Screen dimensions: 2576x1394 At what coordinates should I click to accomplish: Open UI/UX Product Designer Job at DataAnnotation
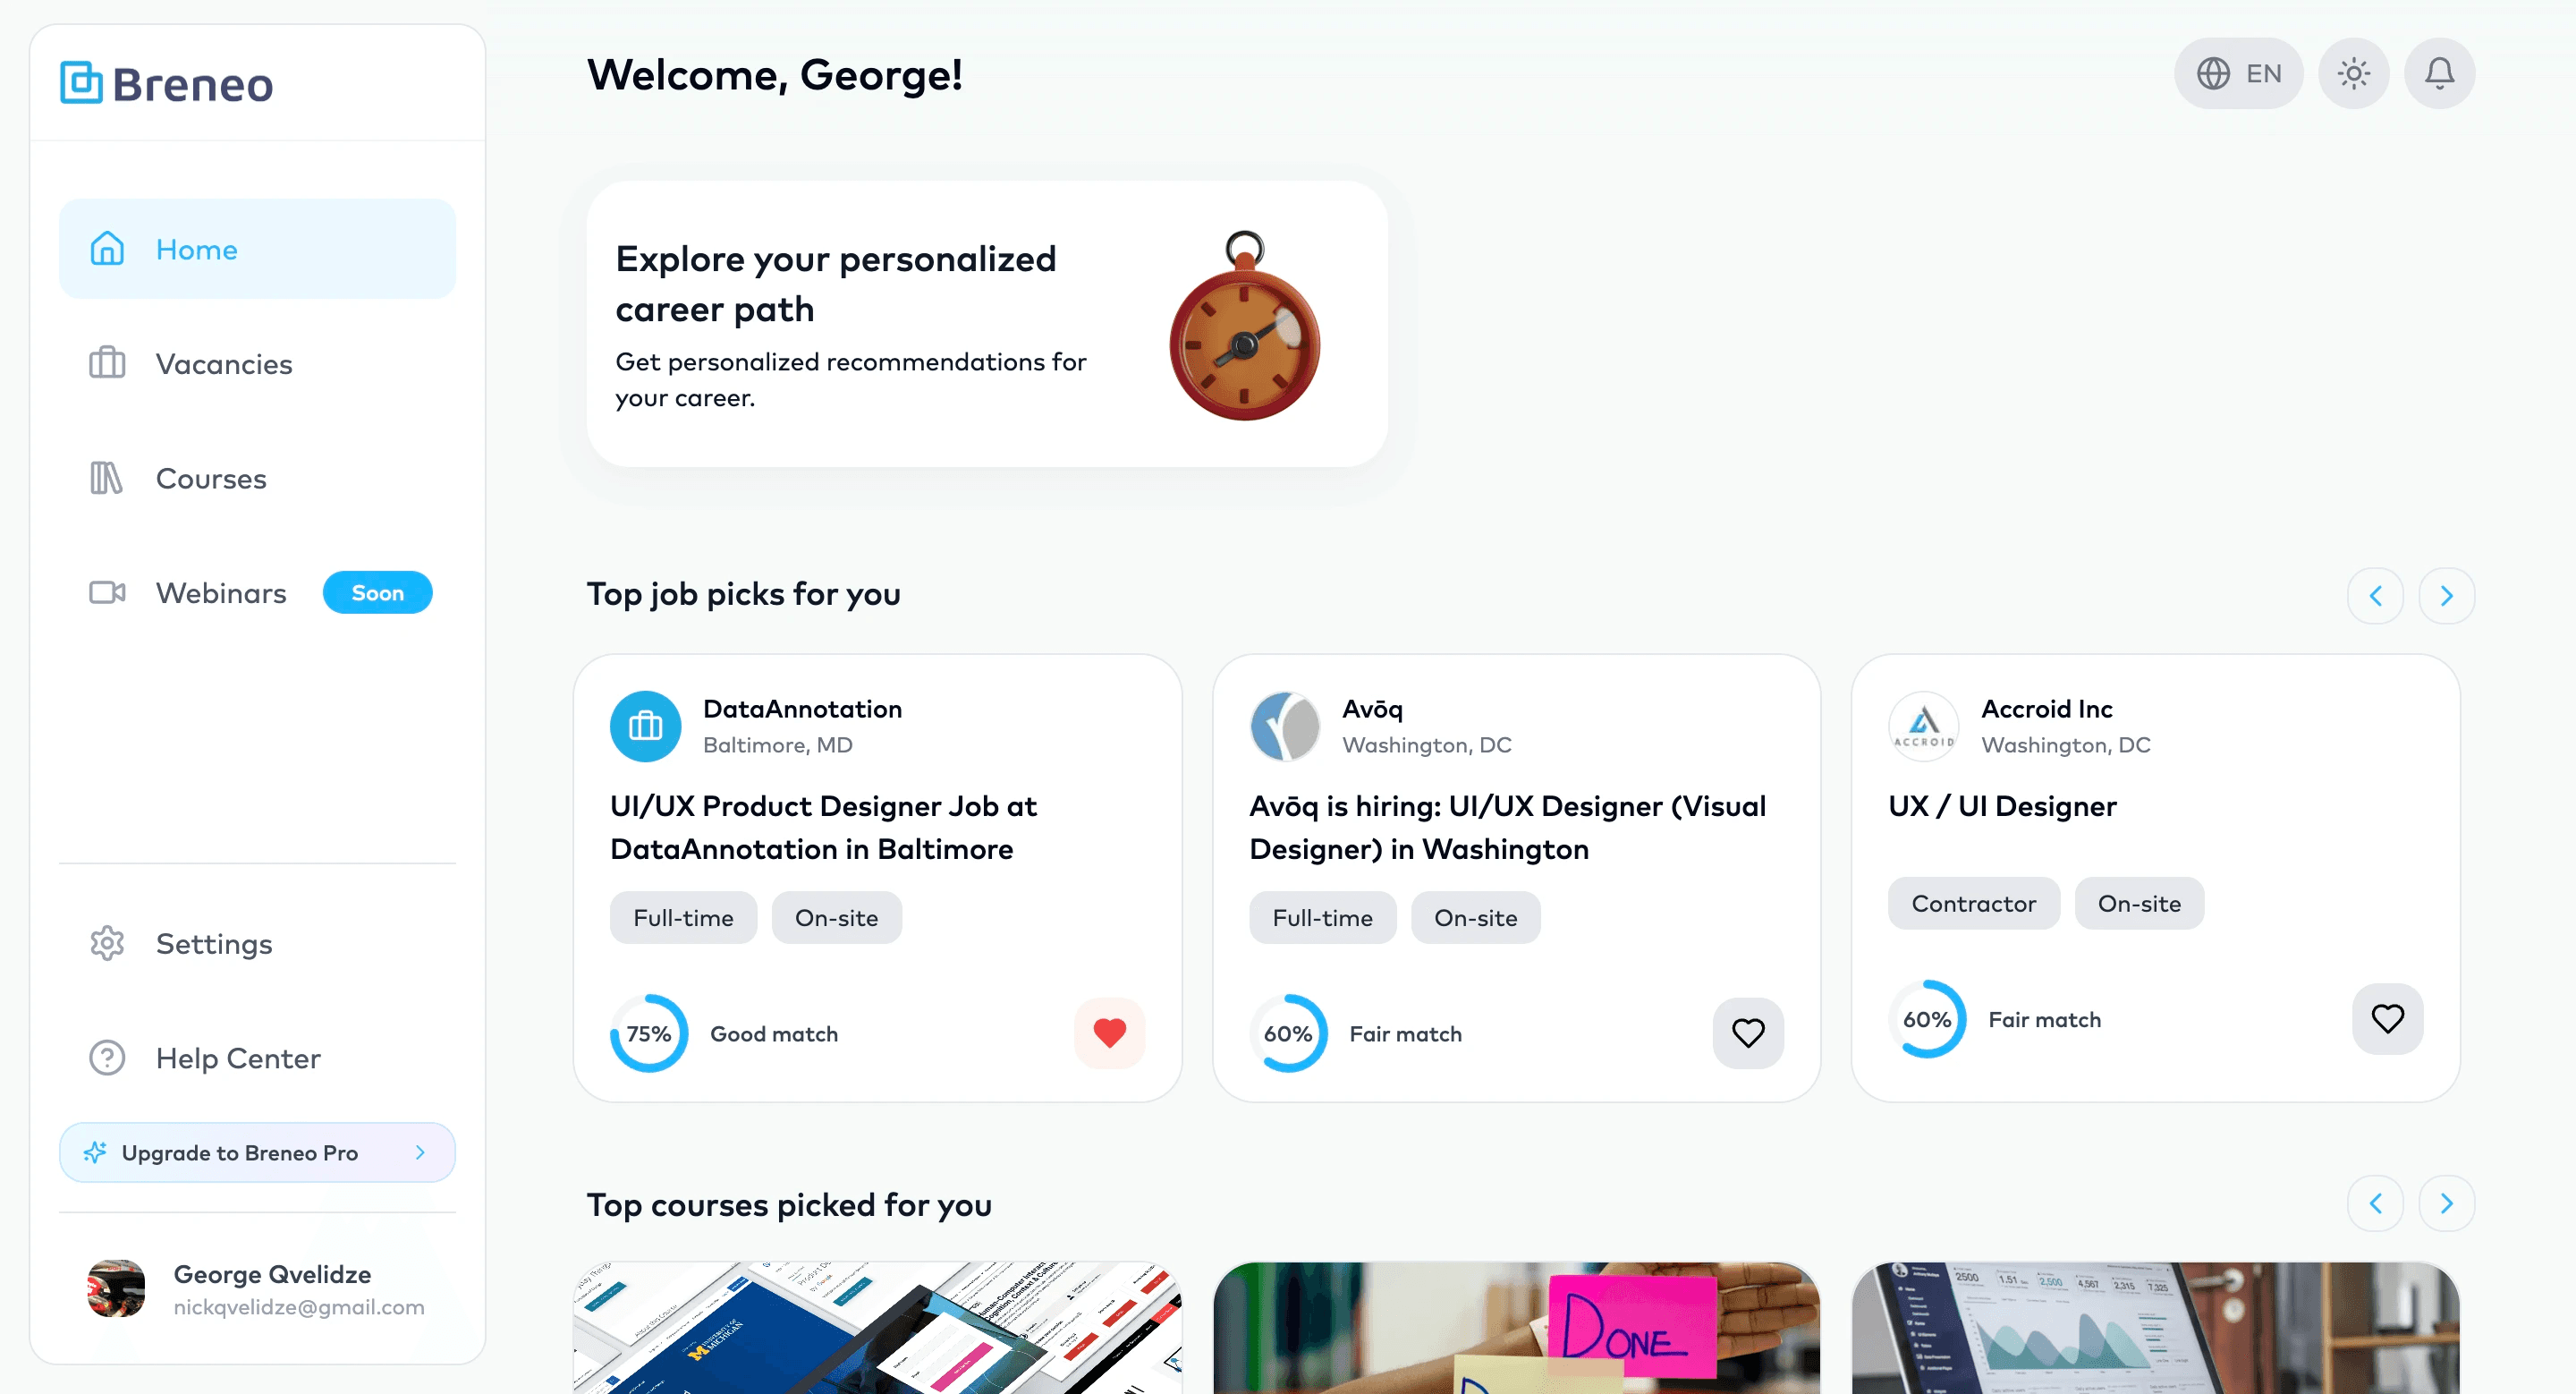pos(823,827)
